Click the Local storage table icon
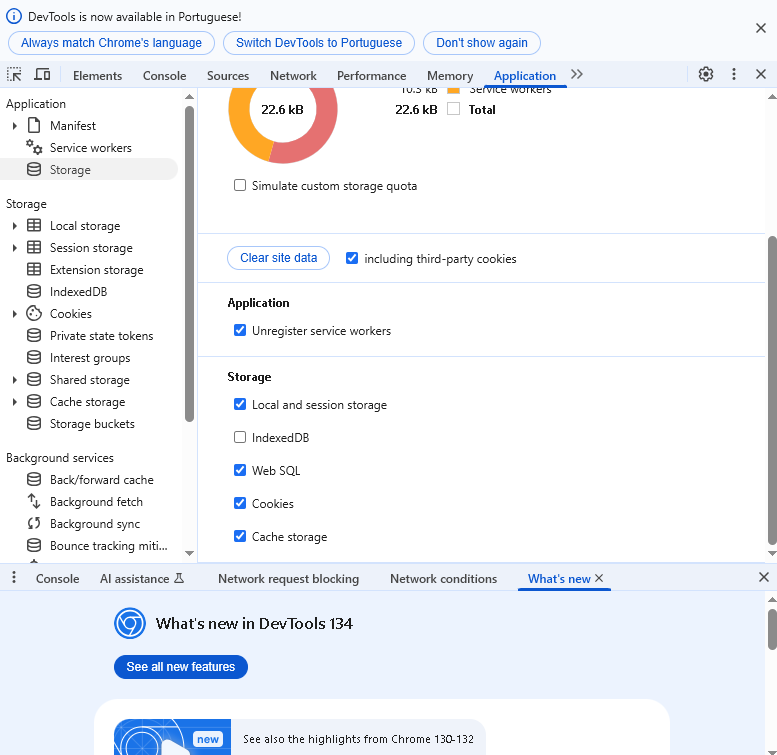Viewport: 777px width, 755px height. pyautogui.click(x=34, y=225)
